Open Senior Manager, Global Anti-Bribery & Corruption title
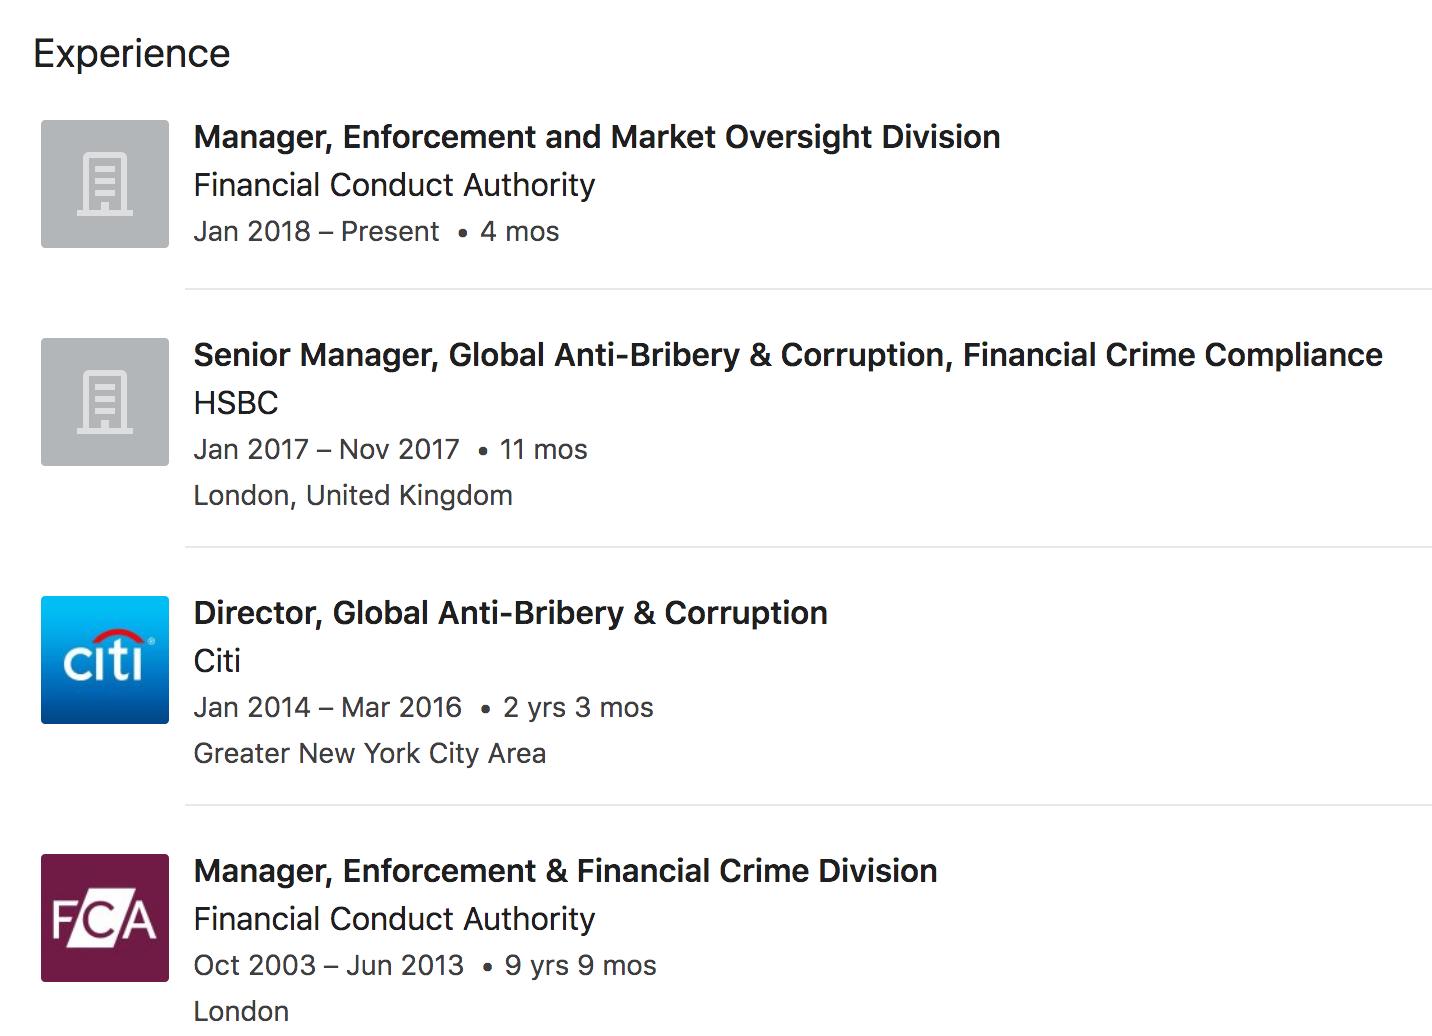This screenshot has height=1036, width=1432. point(788,355)
